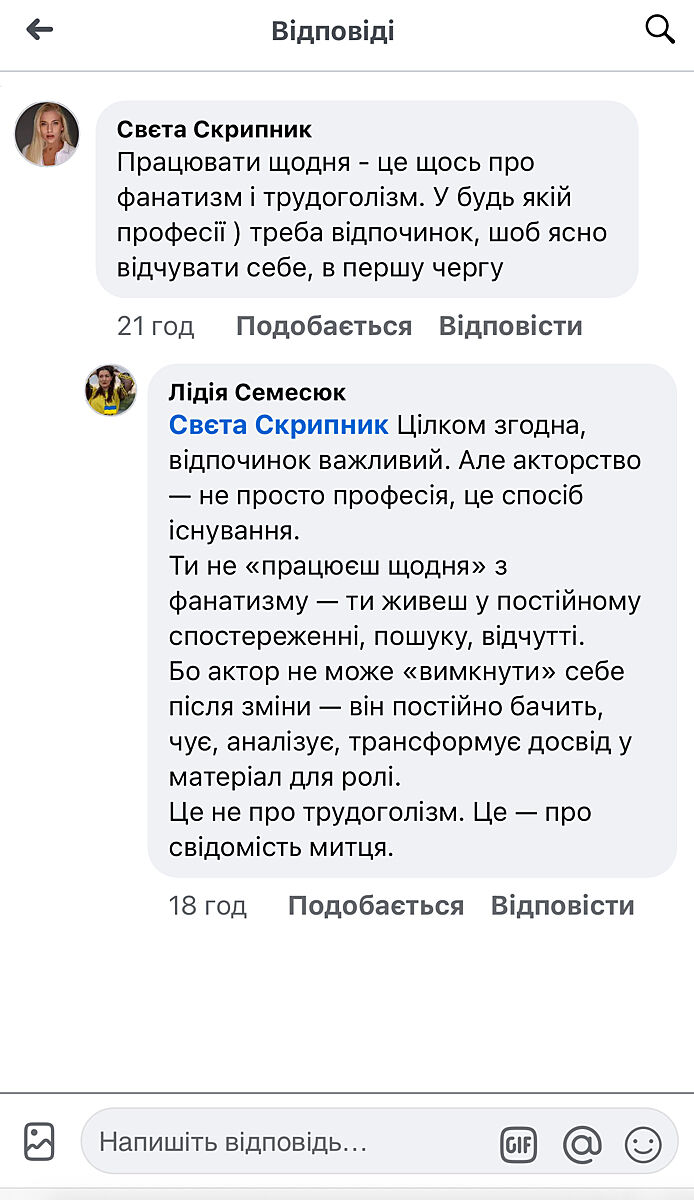Image resolution: width=694 pixels, height=1200 pixels.
Task: Like Лідія Семесюк's reply with Подобається
Action: (376, 906)
